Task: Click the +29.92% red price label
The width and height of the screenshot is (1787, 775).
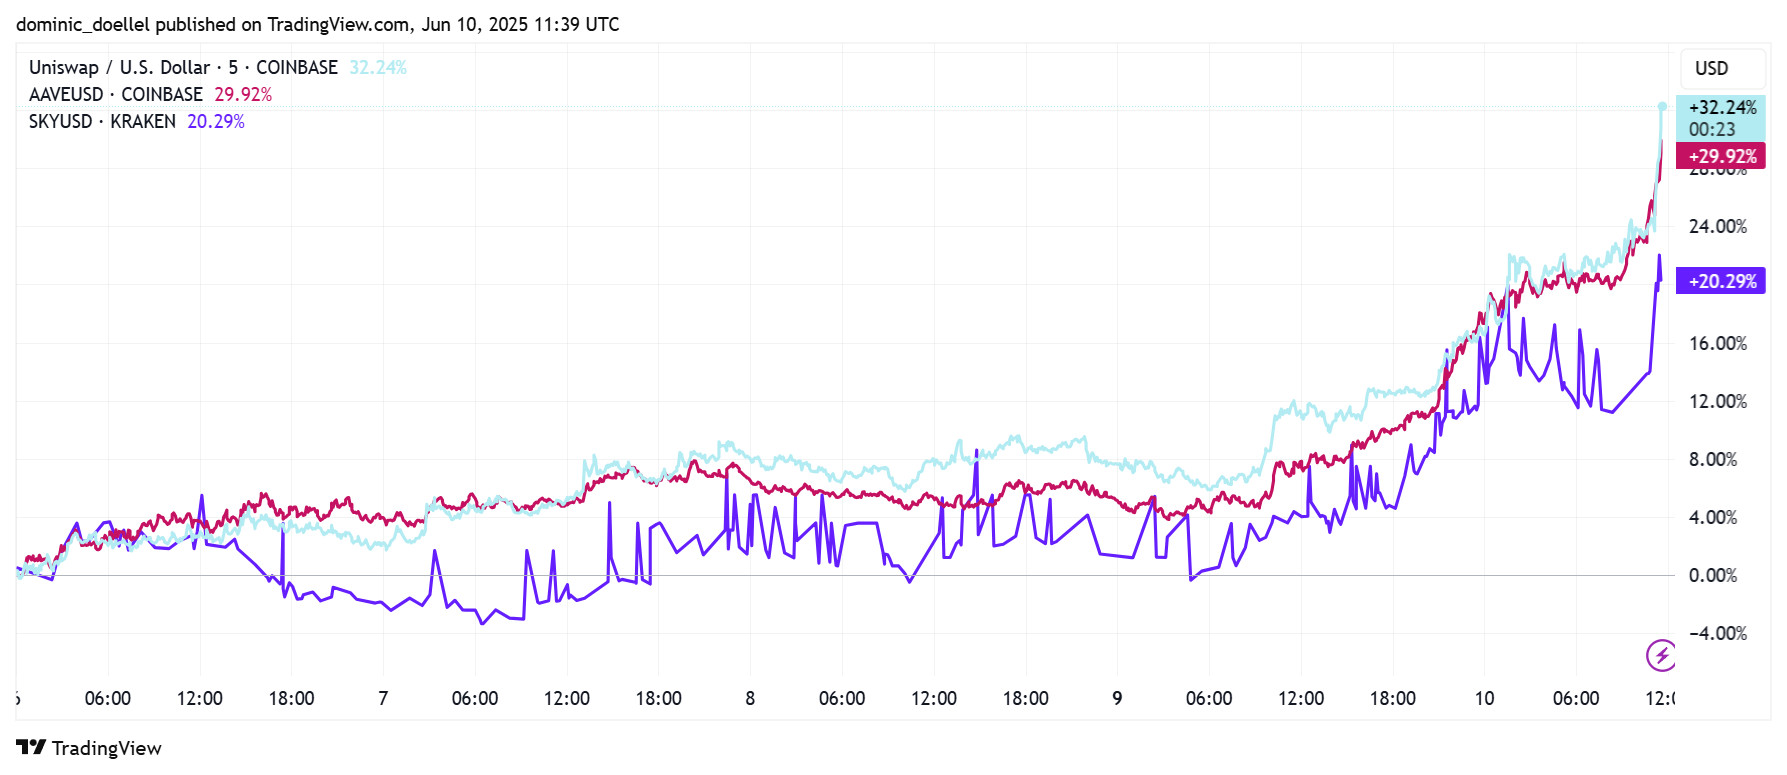Action: click(1721, 156)
